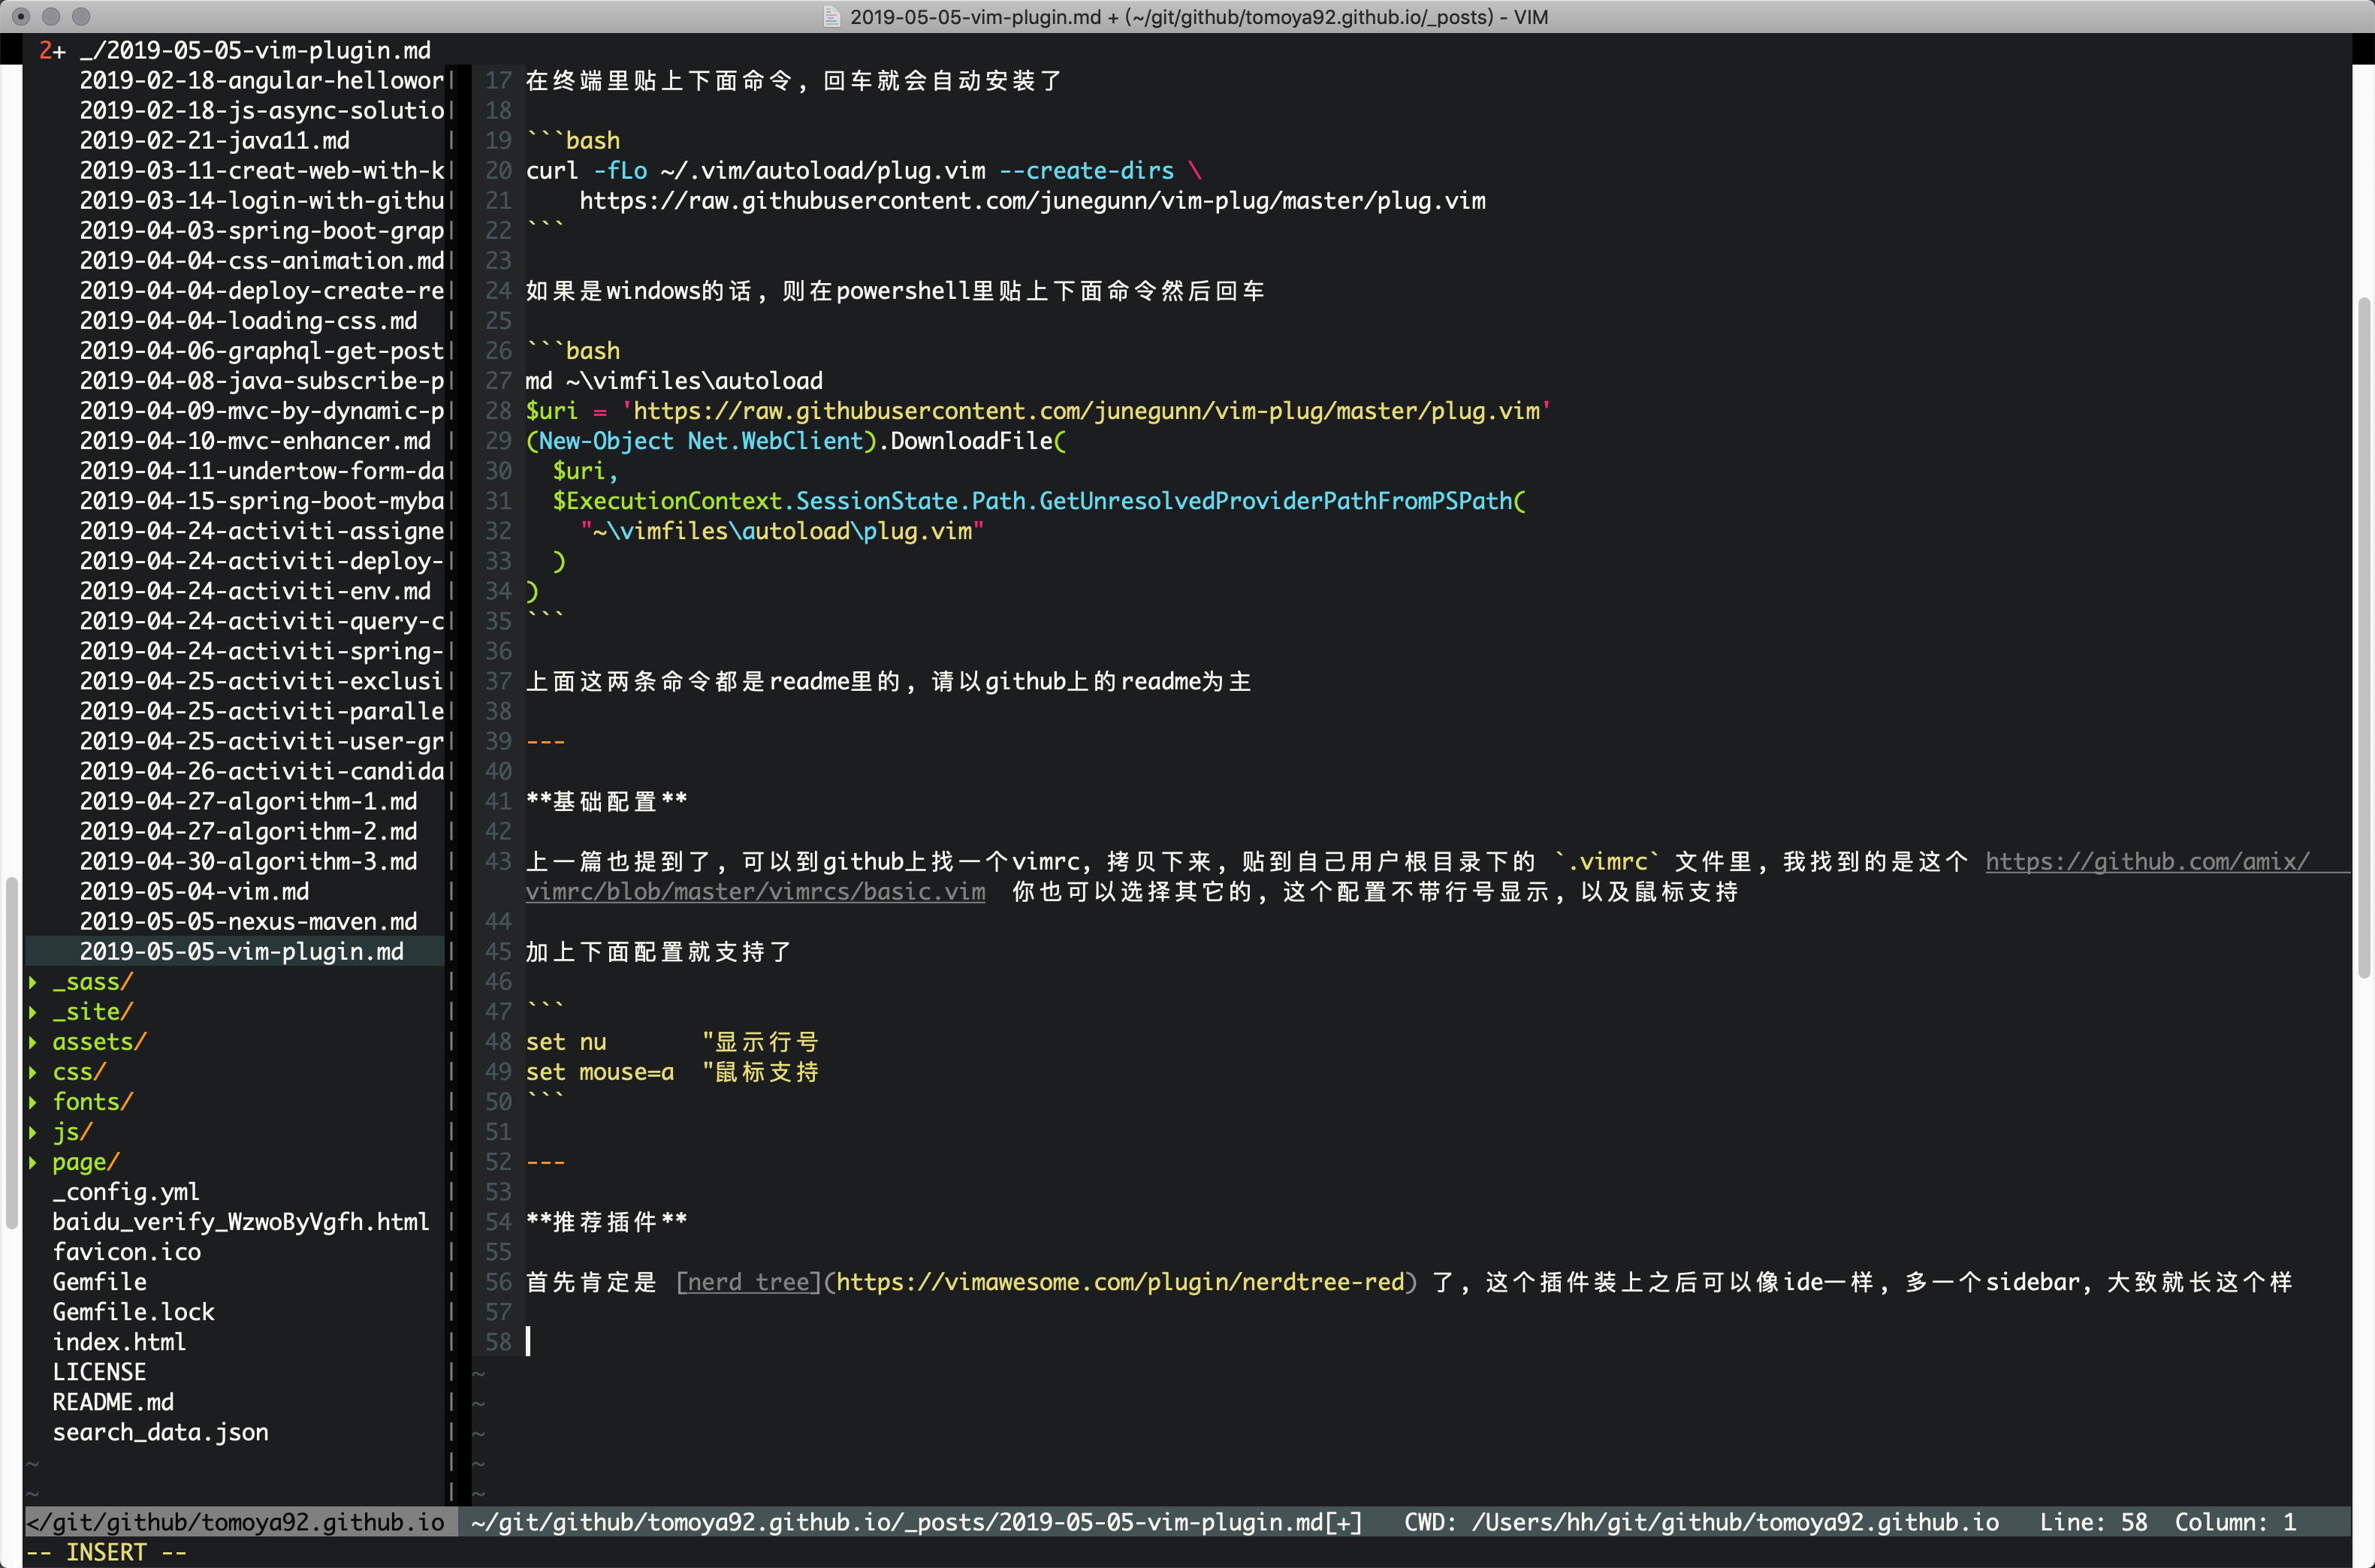The height and width of the screenshot is (1568, 2375).
Task: Click the readme sentence on line 37
Action: click(x=888, y=681)
